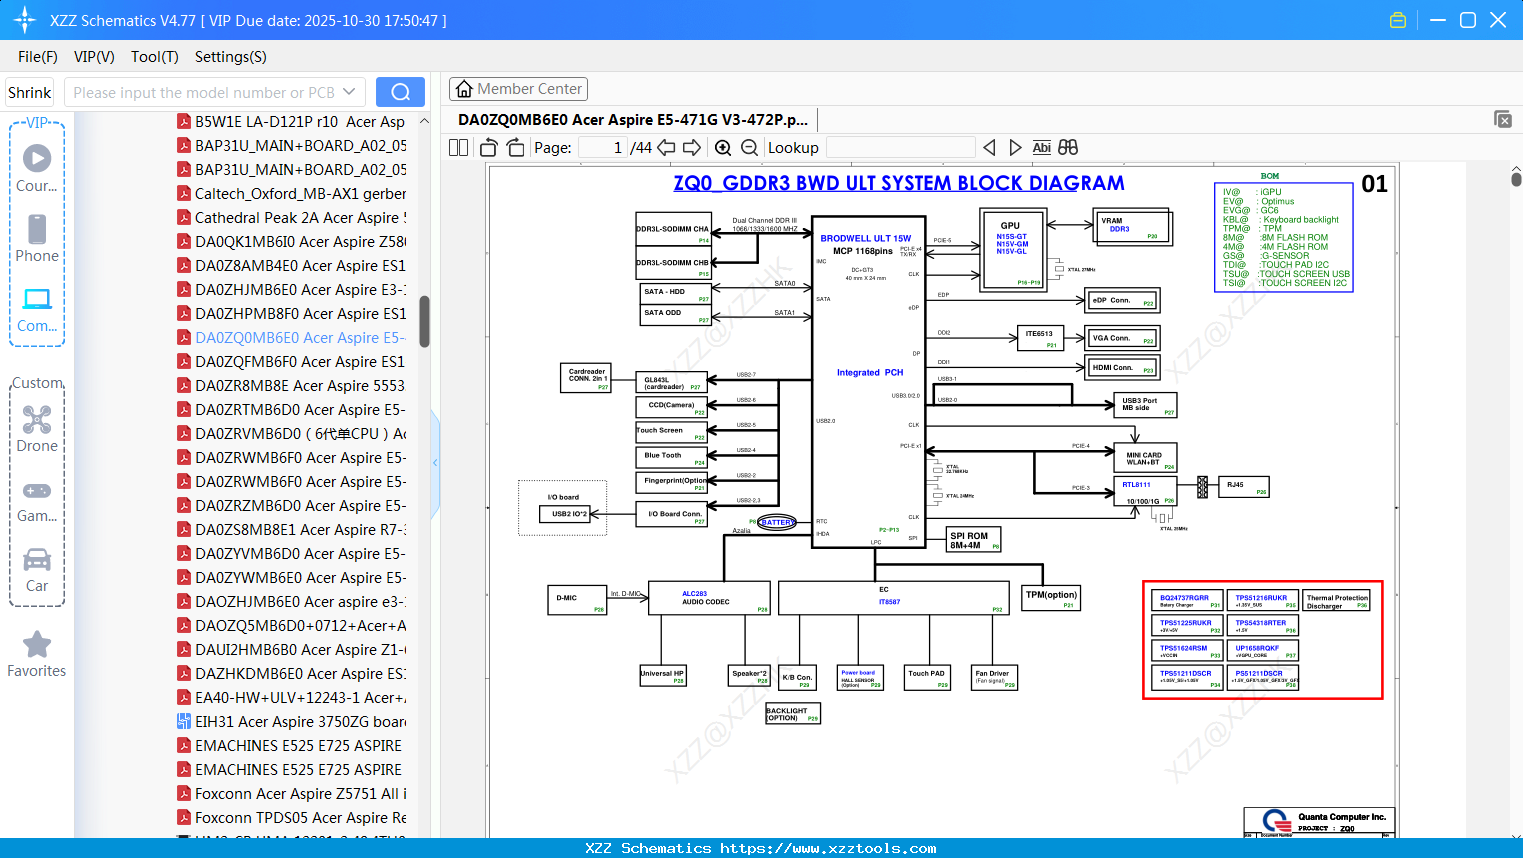Open the VIP(V) menu
This screenshot has height=858, width=1523.
click(x=94, y=57)
